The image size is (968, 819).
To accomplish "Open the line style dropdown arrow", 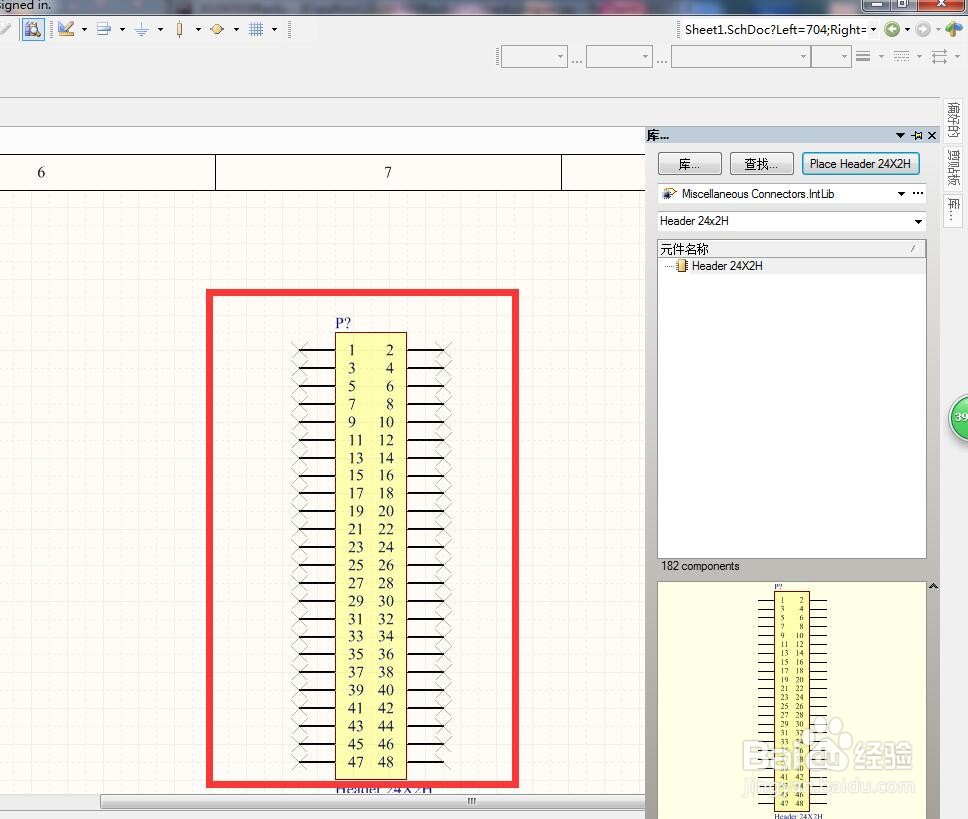I will [919, 57].
